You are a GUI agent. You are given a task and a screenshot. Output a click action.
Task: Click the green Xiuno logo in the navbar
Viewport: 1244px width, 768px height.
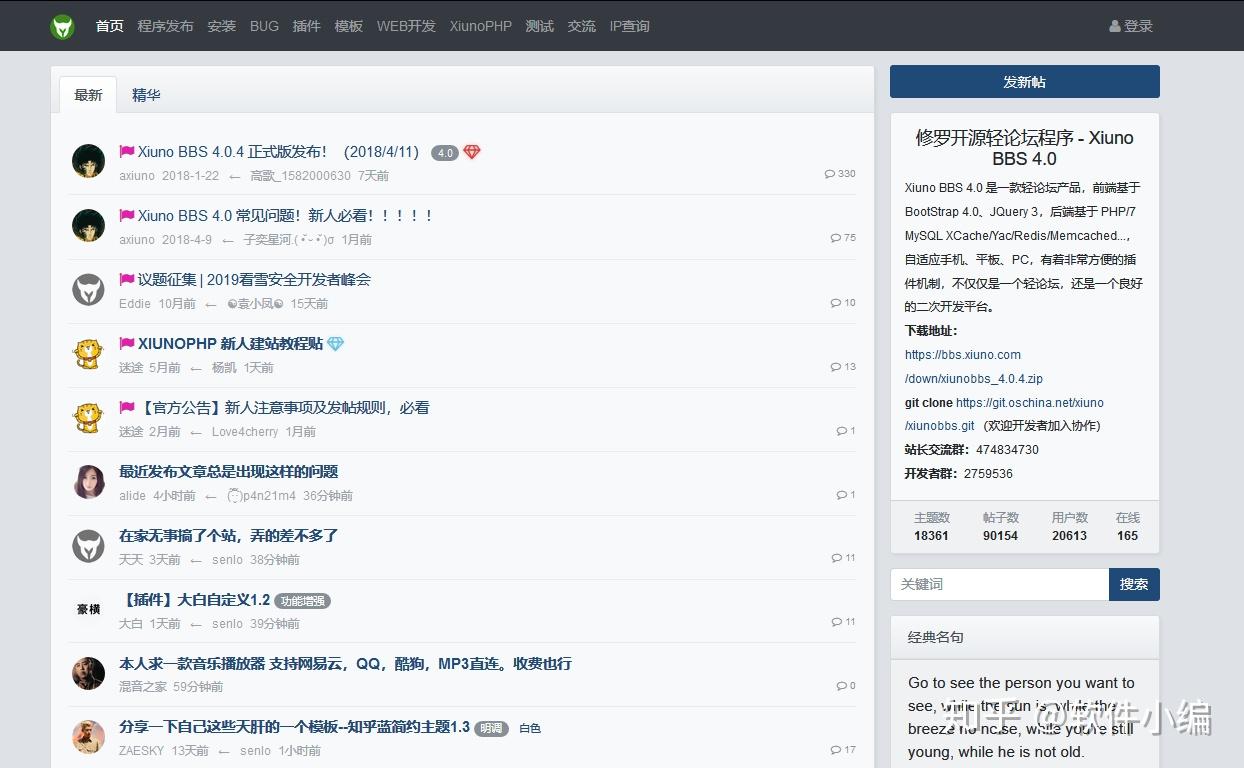pyautogui.click(x=63, y=26)
